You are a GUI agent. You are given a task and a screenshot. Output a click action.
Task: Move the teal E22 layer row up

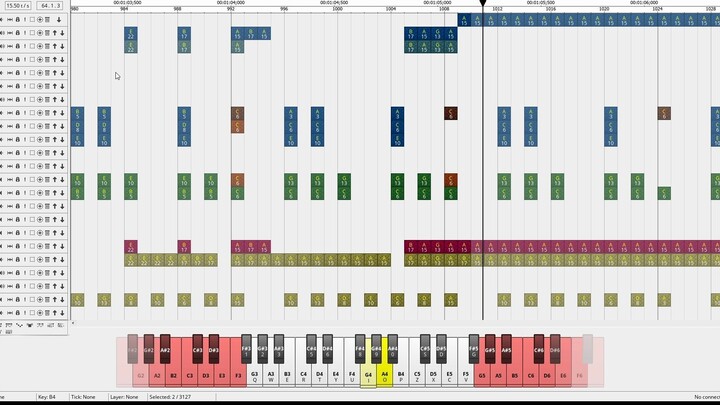tap(55, 46)
